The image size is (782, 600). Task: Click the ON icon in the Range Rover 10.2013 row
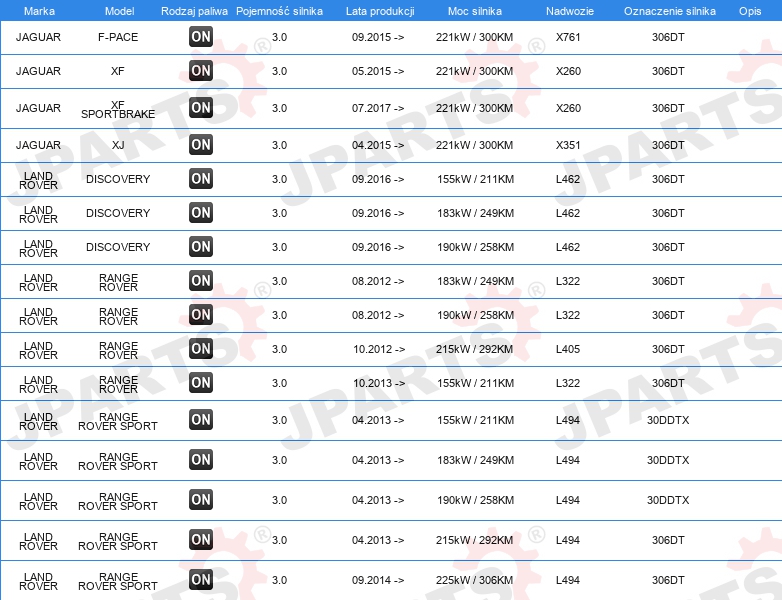click(201, 383)
